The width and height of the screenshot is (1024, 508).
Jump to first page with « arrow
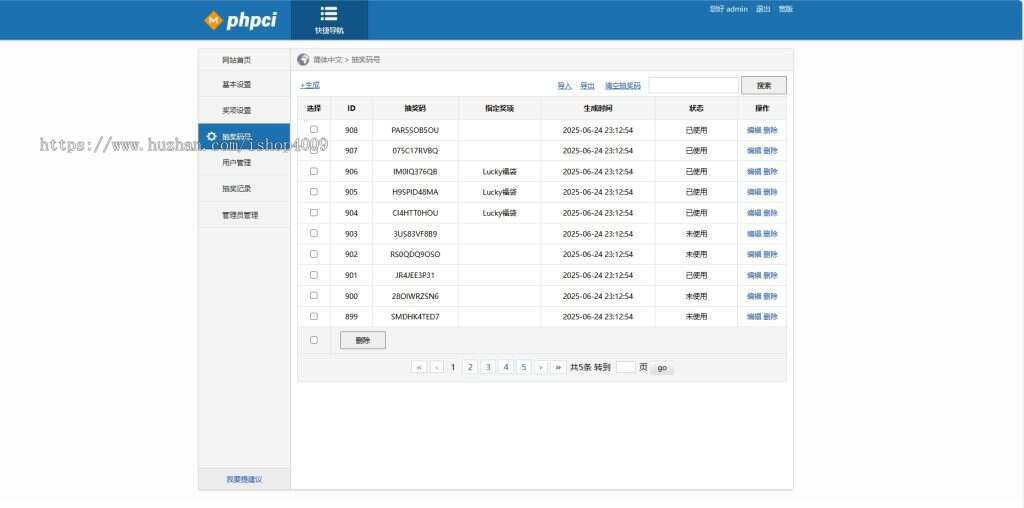click(x=419, y=368)
